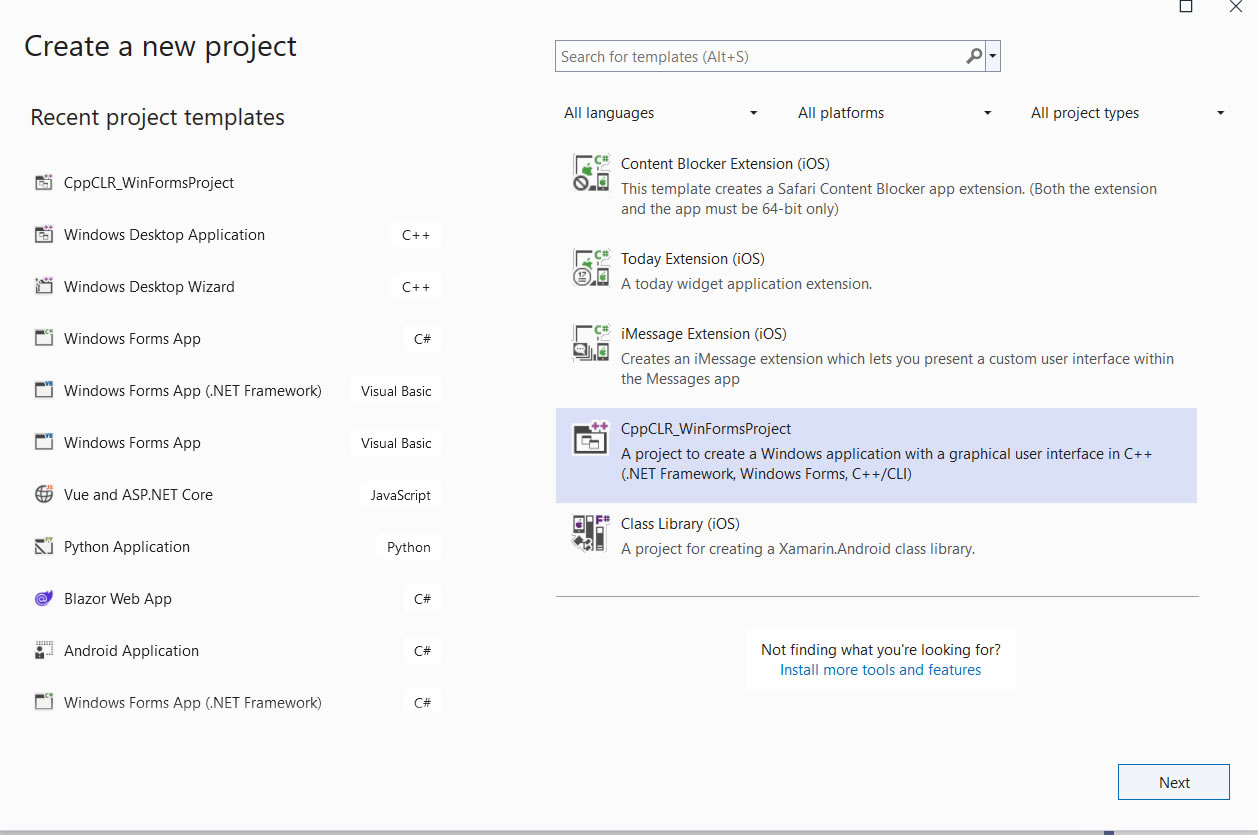Click the magnifying glass search icon
Viewport: 1258px width, 835px height.
(973, 57)
